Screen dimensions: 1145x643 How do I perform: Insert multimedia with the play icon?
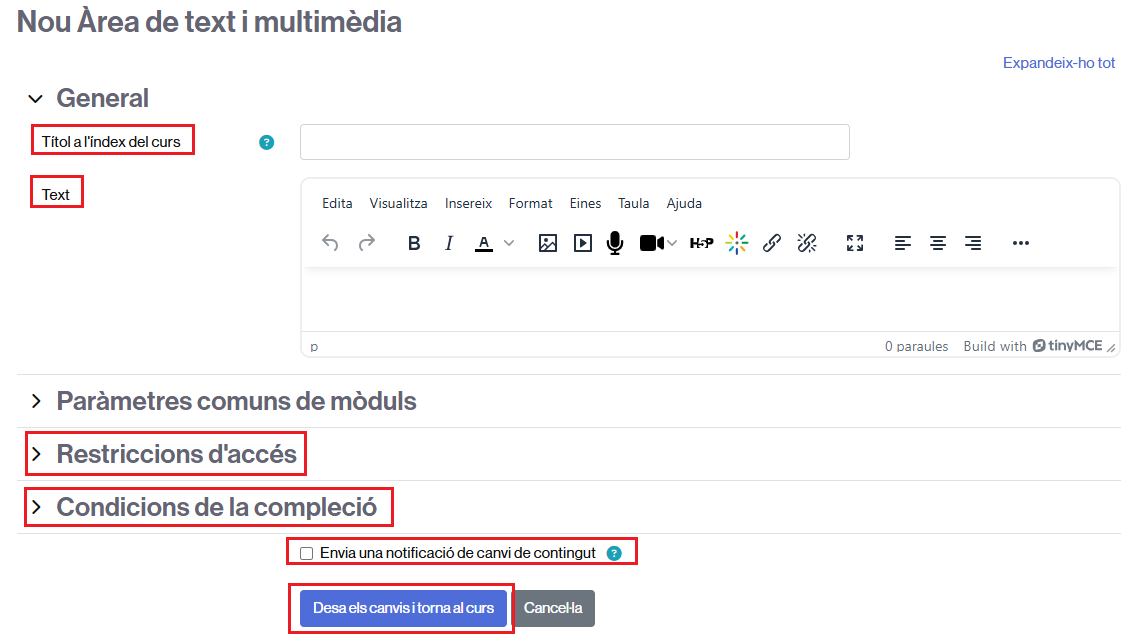point(583,243)
